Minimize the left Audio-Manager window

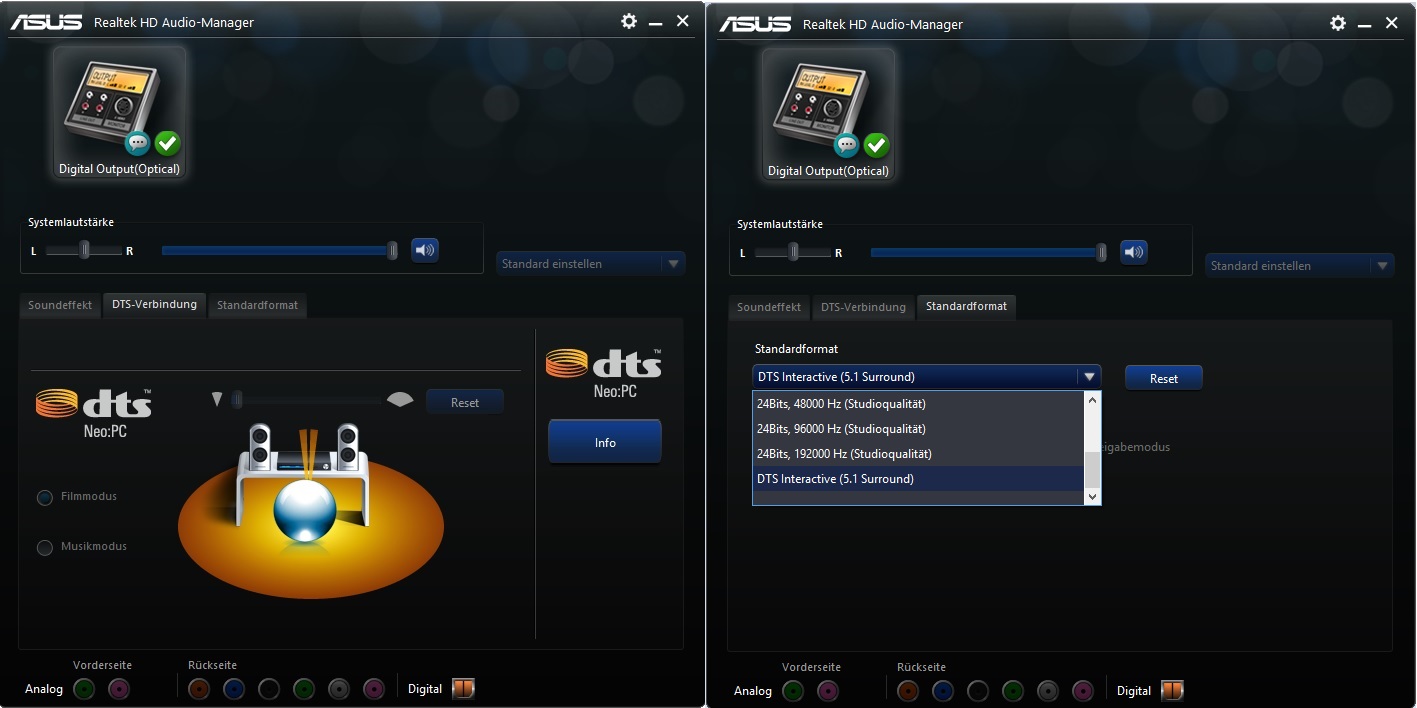[x=656, y=22]
